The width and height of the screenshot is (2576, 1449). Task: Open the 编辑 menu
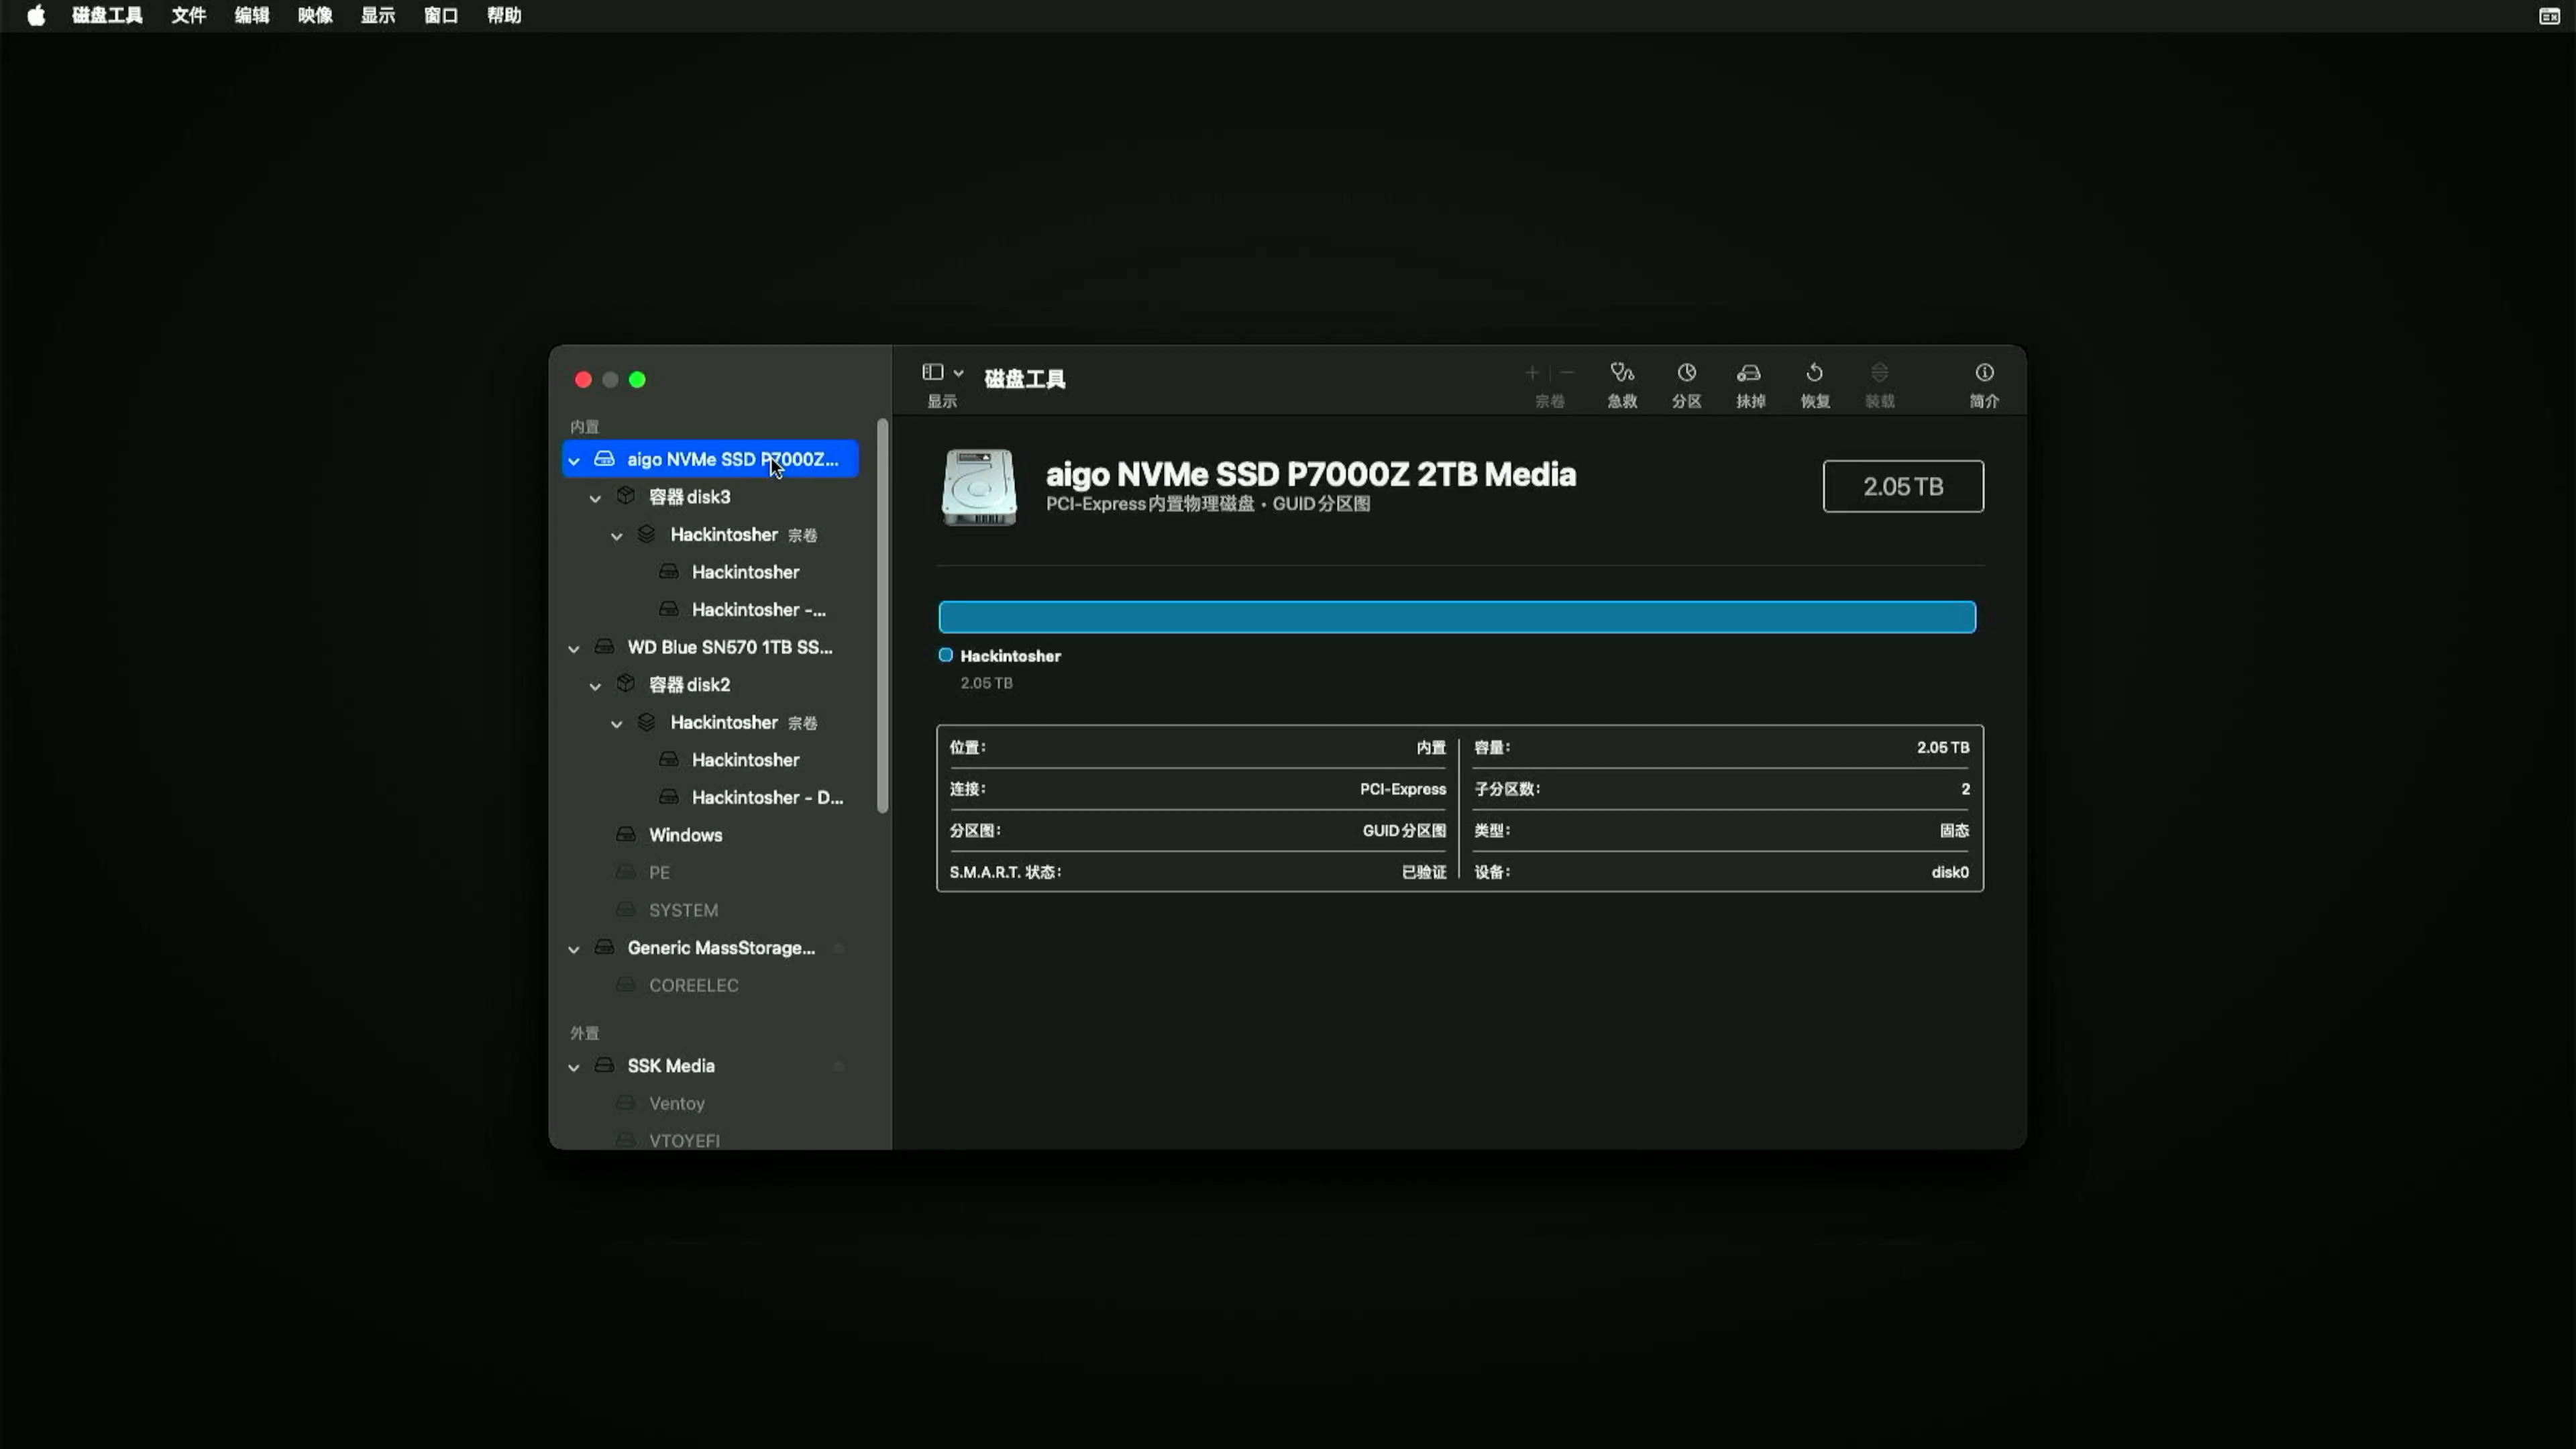pos(251,15)
